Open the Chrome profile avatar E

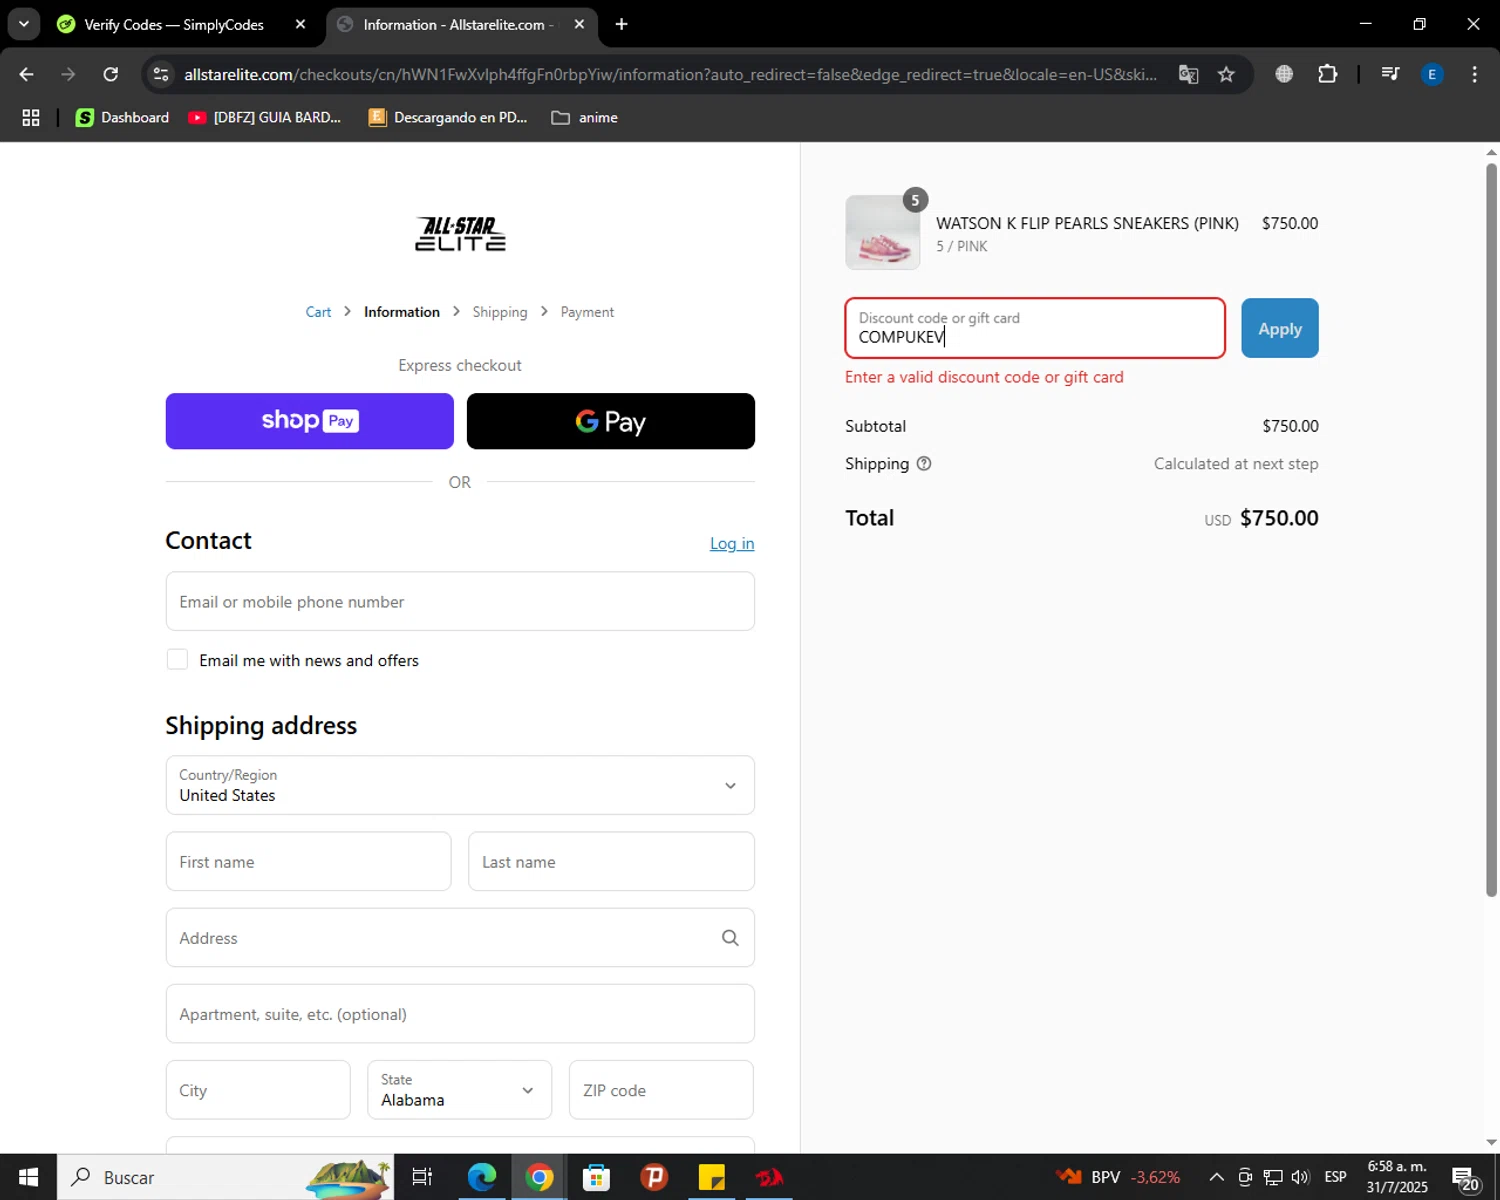coord(1432,74)
